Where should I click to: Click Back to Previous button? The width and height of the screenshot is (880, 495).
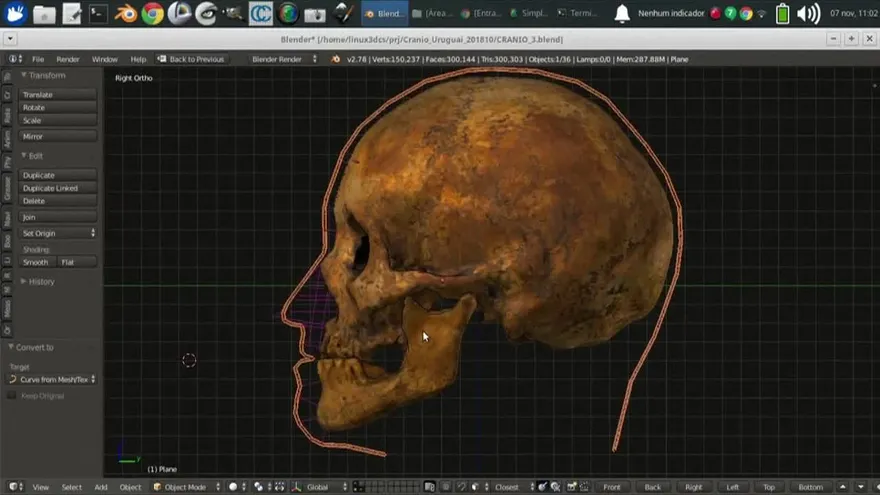[191, 59]
